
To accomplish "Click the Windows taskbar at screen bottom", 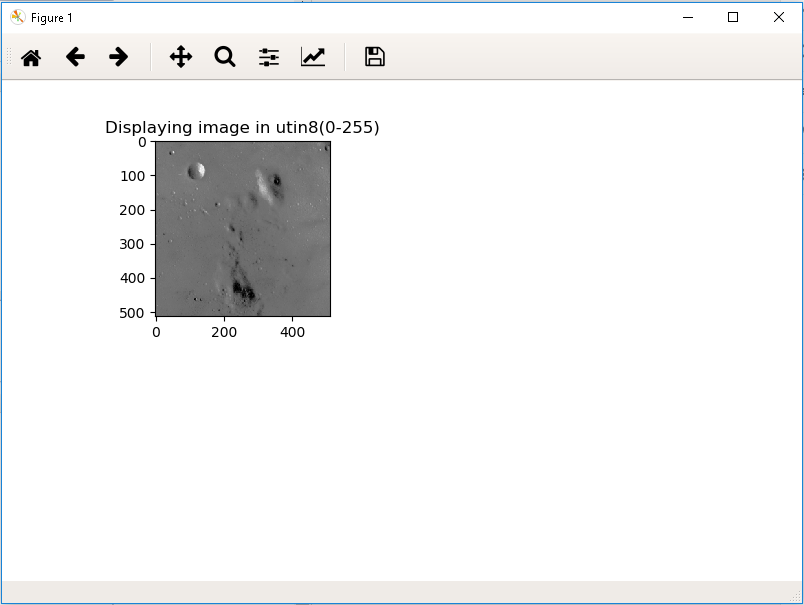I will click(x=400, y=598).
